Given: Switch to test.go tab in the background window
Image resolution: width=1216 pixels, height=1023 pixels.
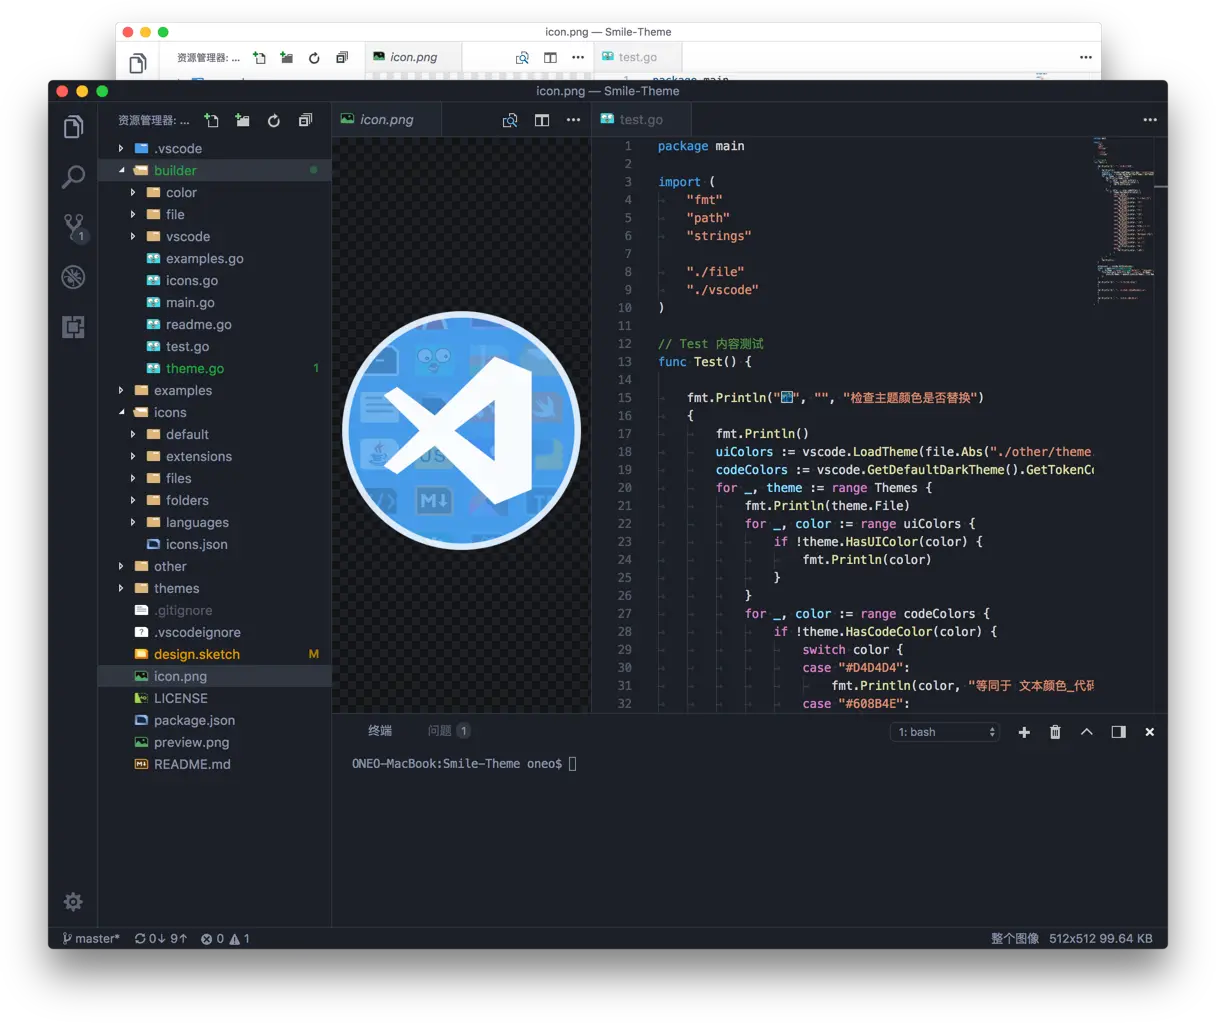Looking at the screenshot, I should pos(637,57).
